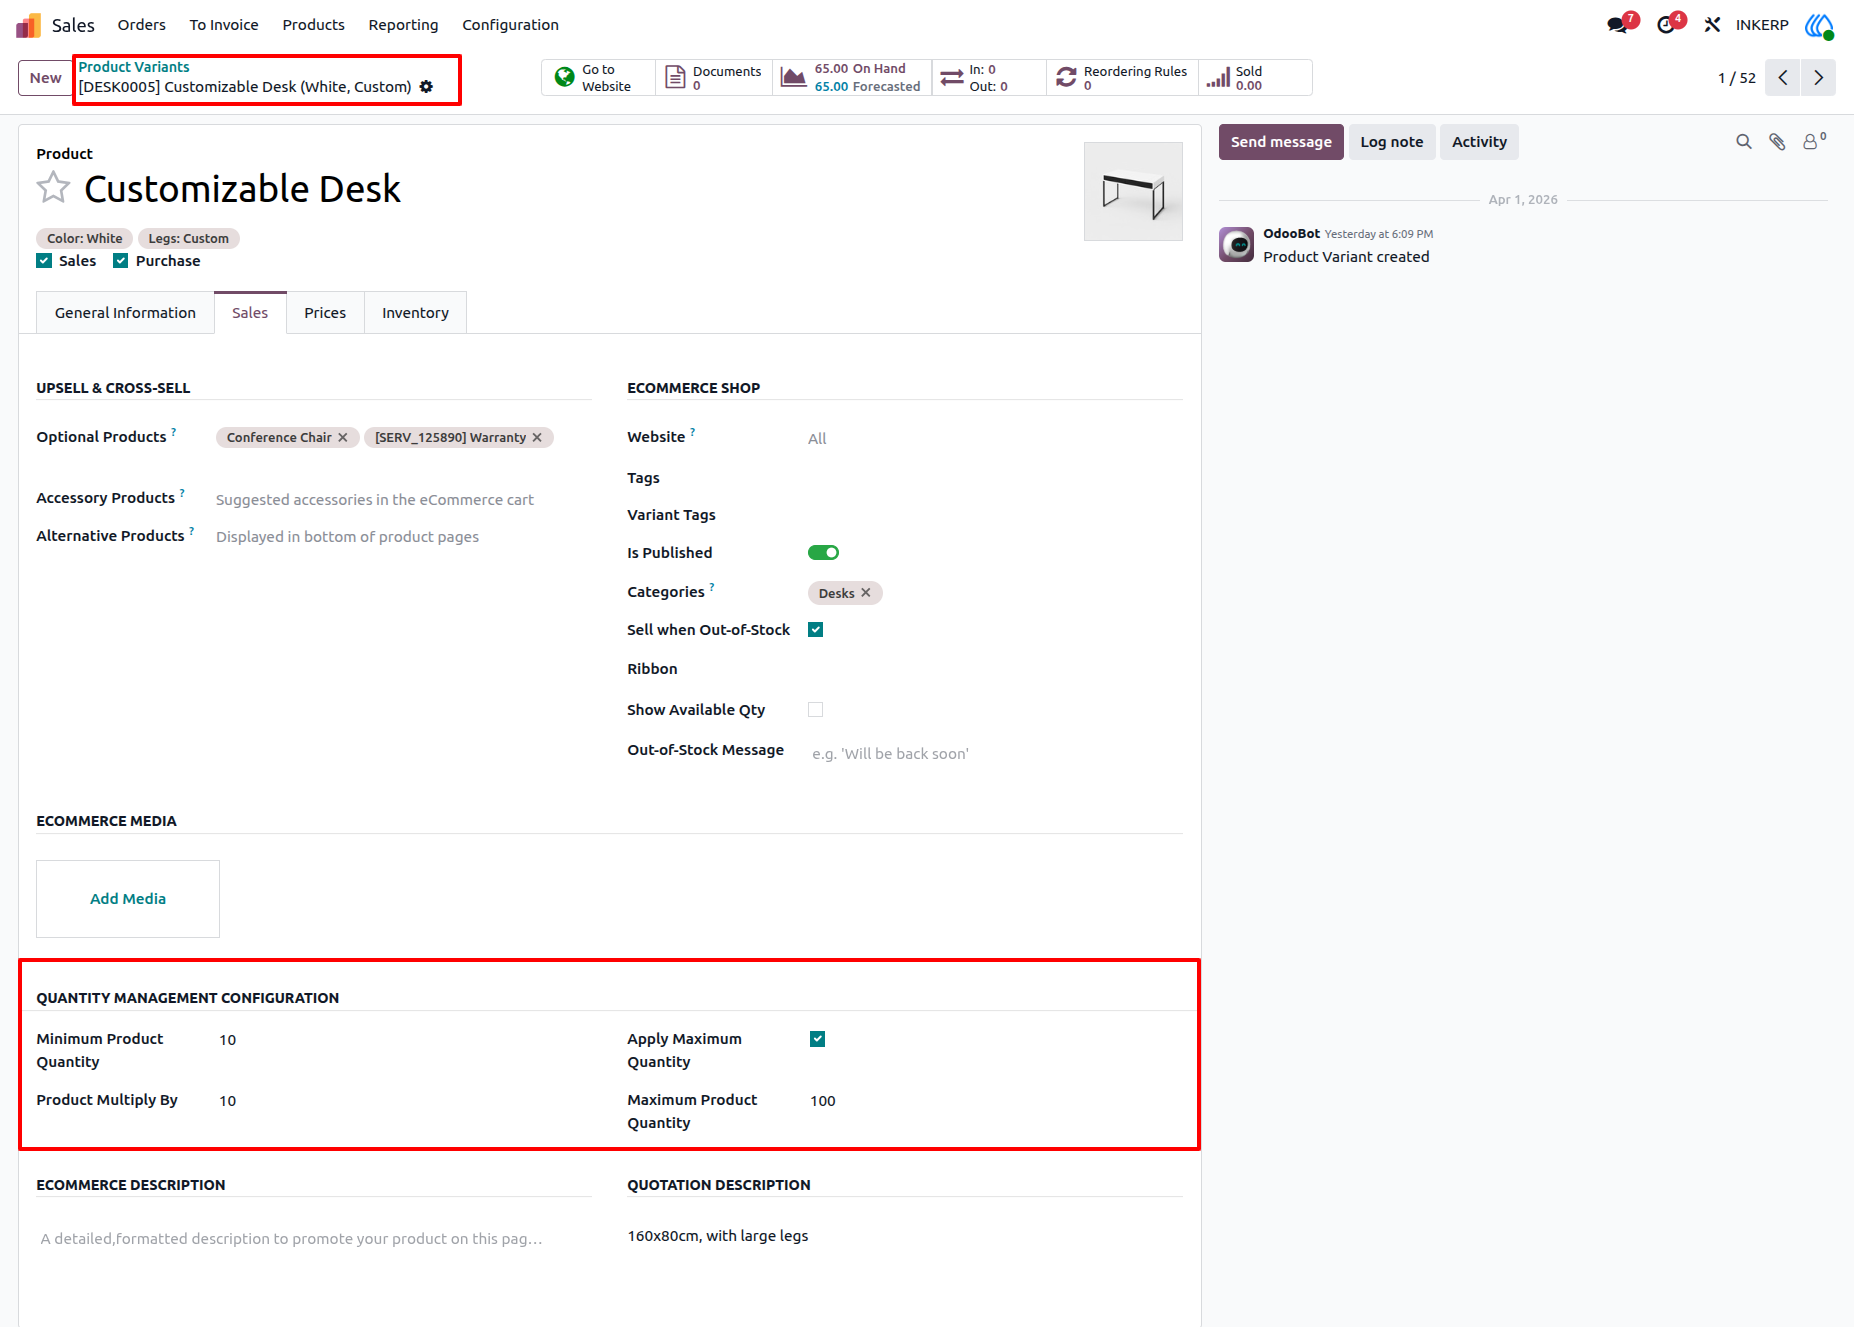This screenshot has height=1327, width=1854.
Task: Edit the Minimum Product Quantity field
Action: click(402, 1040)
